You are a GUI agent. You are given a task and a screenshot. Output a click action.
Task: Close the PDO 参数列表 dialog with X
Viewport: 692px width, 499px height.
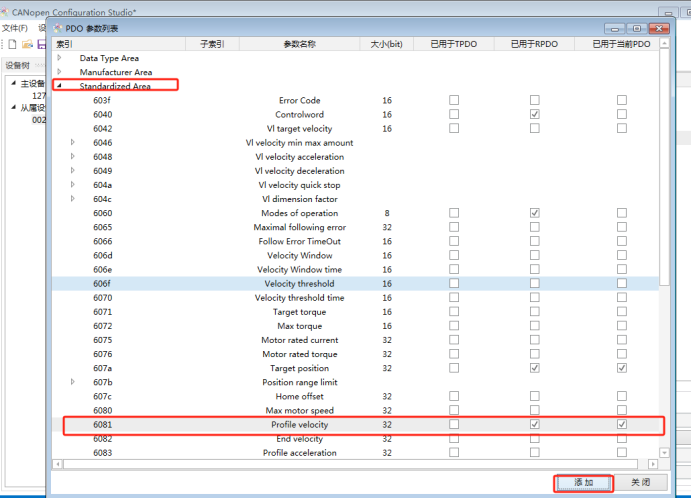(659, 29)
